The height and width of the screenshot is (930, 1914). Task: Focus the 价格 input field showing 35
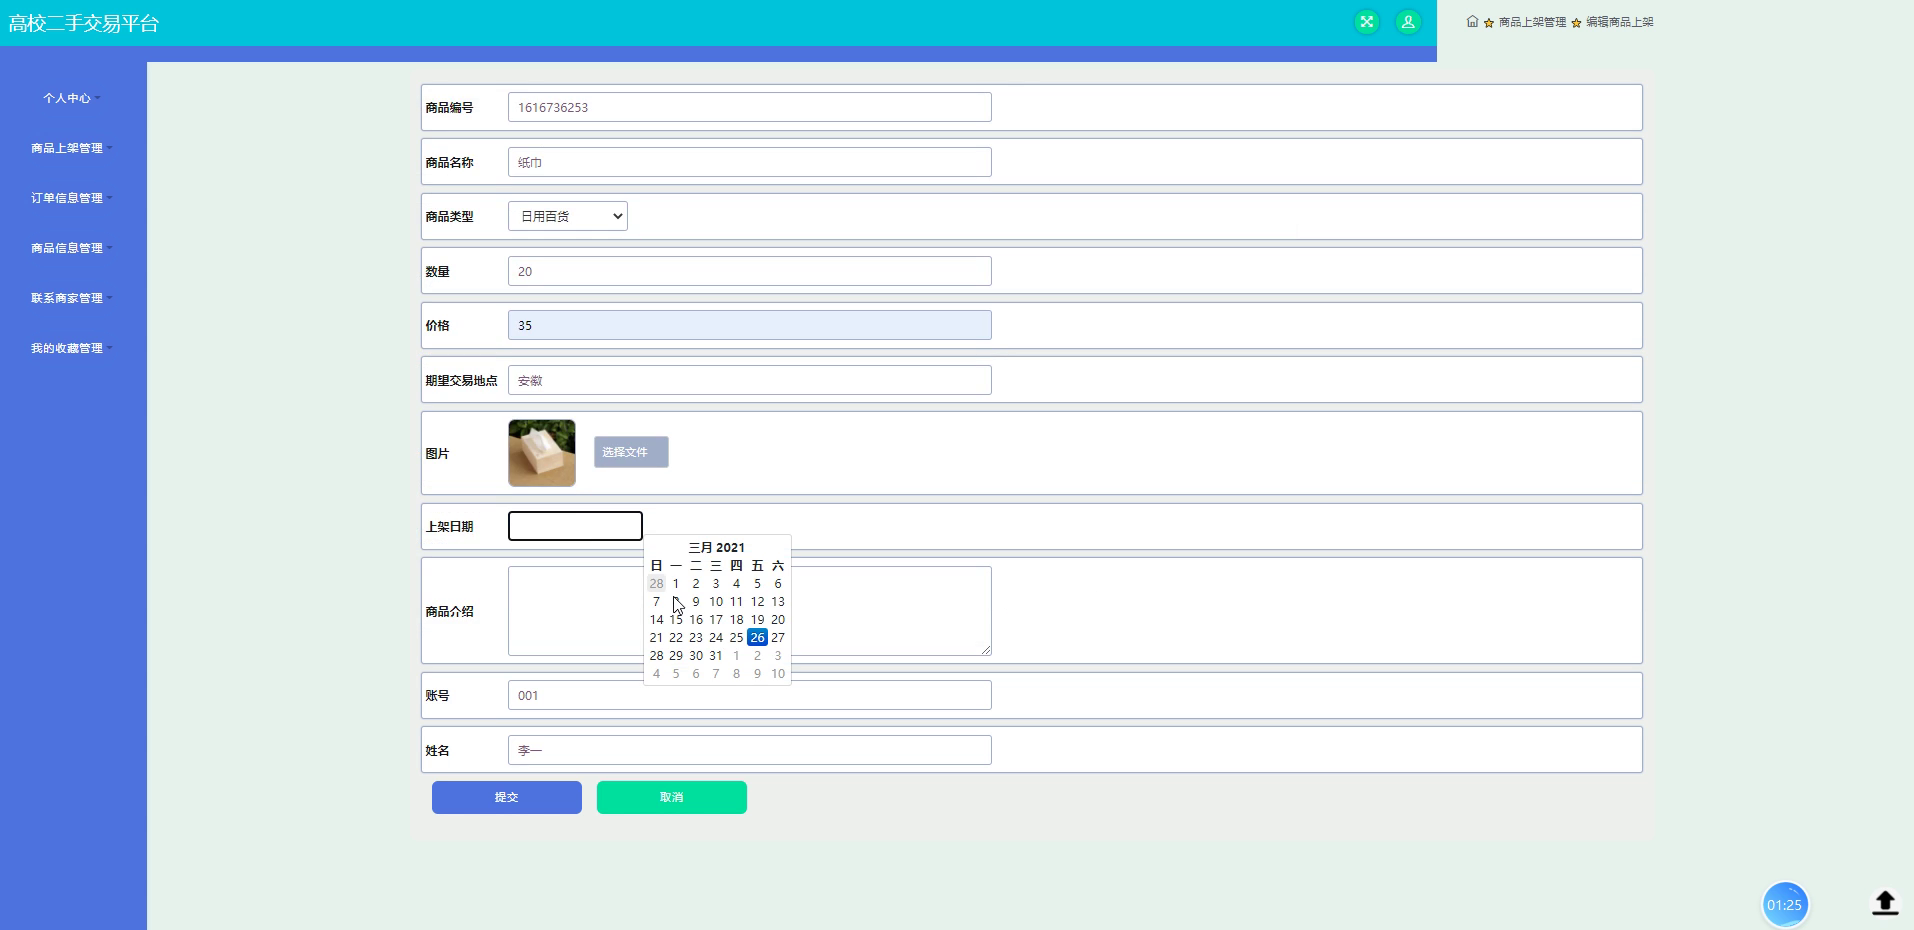(x=750, y=325)
